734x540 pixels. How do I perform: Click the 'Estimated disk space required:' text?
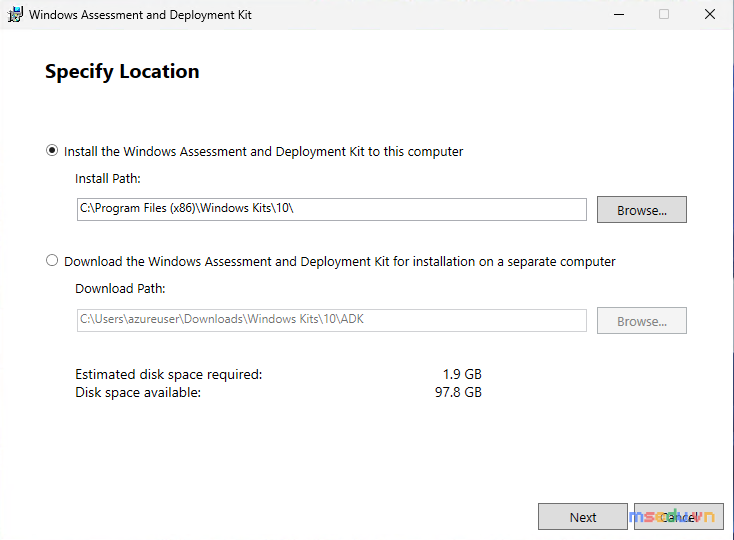click(x=169, y=374)
